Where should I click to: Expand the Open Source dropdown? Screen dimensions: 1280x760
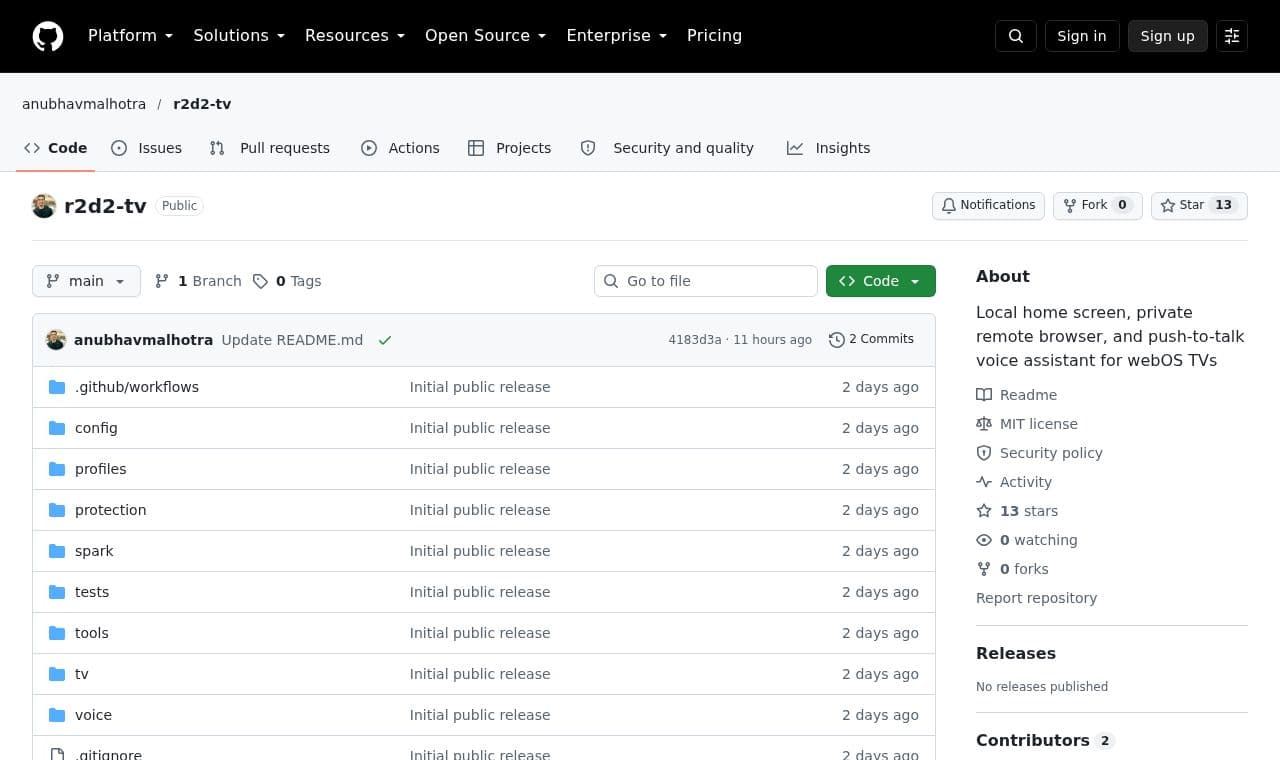[x=486, y=36]
